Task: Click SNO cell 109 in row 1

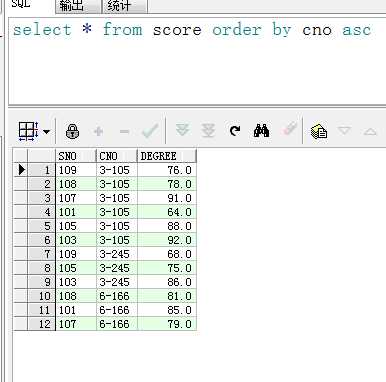Action: [76, 170]
